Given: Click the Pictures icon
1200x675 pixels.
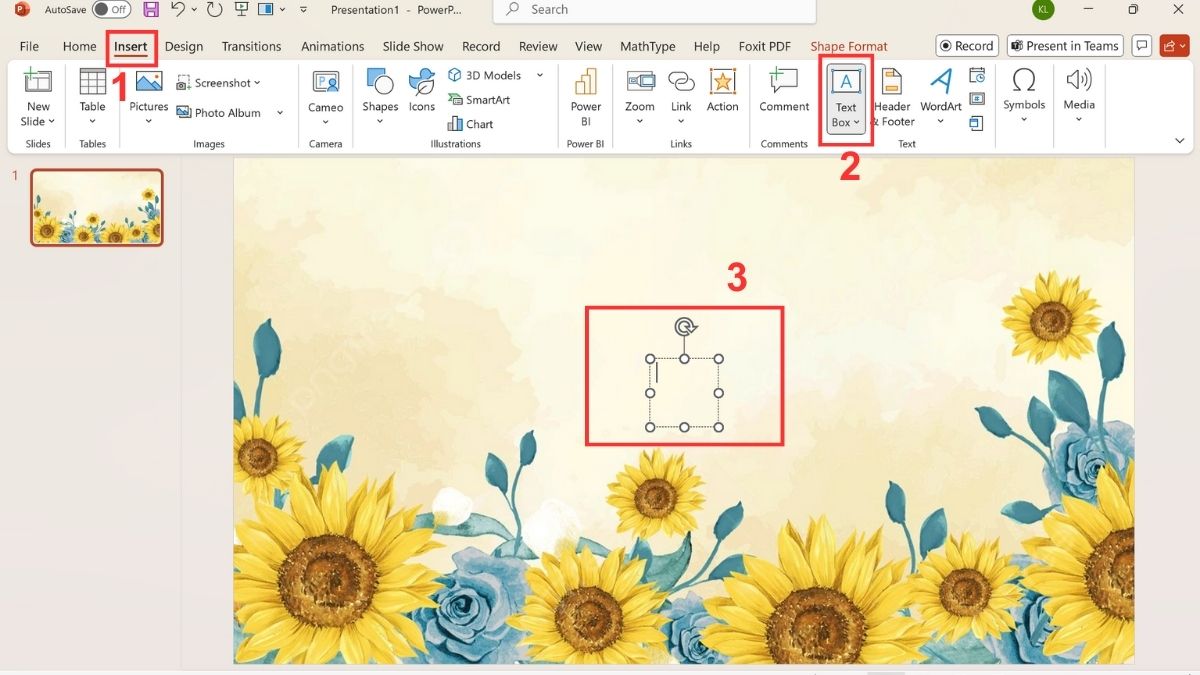Looking at the screenshot, I should point(149,82).
